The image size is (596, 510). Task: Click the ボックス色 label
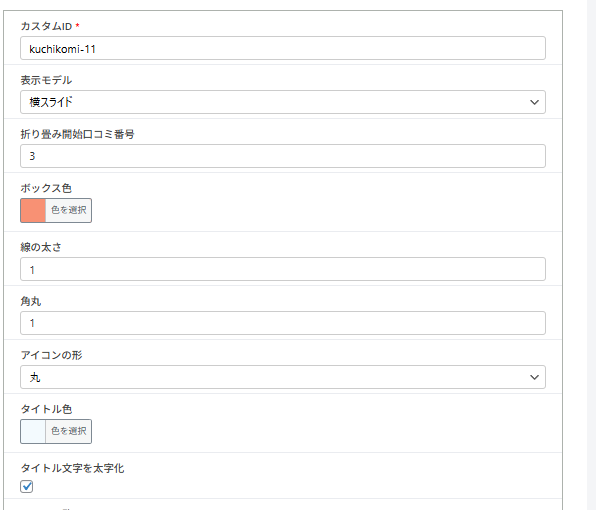(x=46, y=188)
